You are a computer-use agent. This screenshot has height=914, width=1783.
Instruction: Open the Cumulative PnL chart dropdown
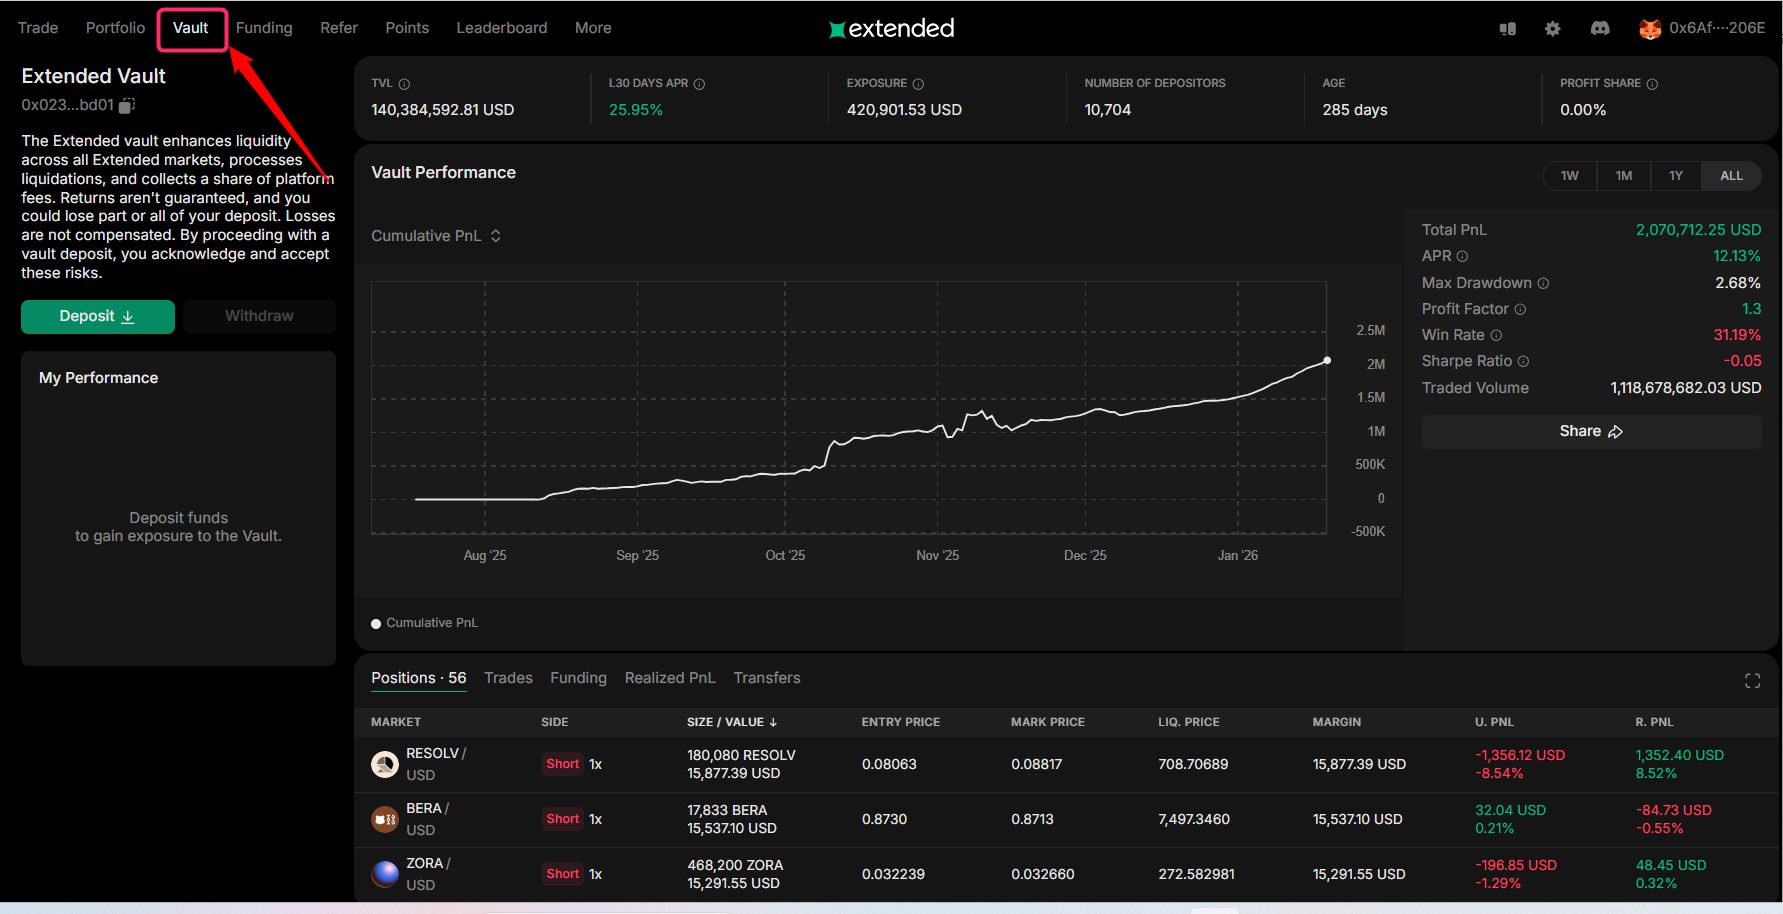pos(436,236)
